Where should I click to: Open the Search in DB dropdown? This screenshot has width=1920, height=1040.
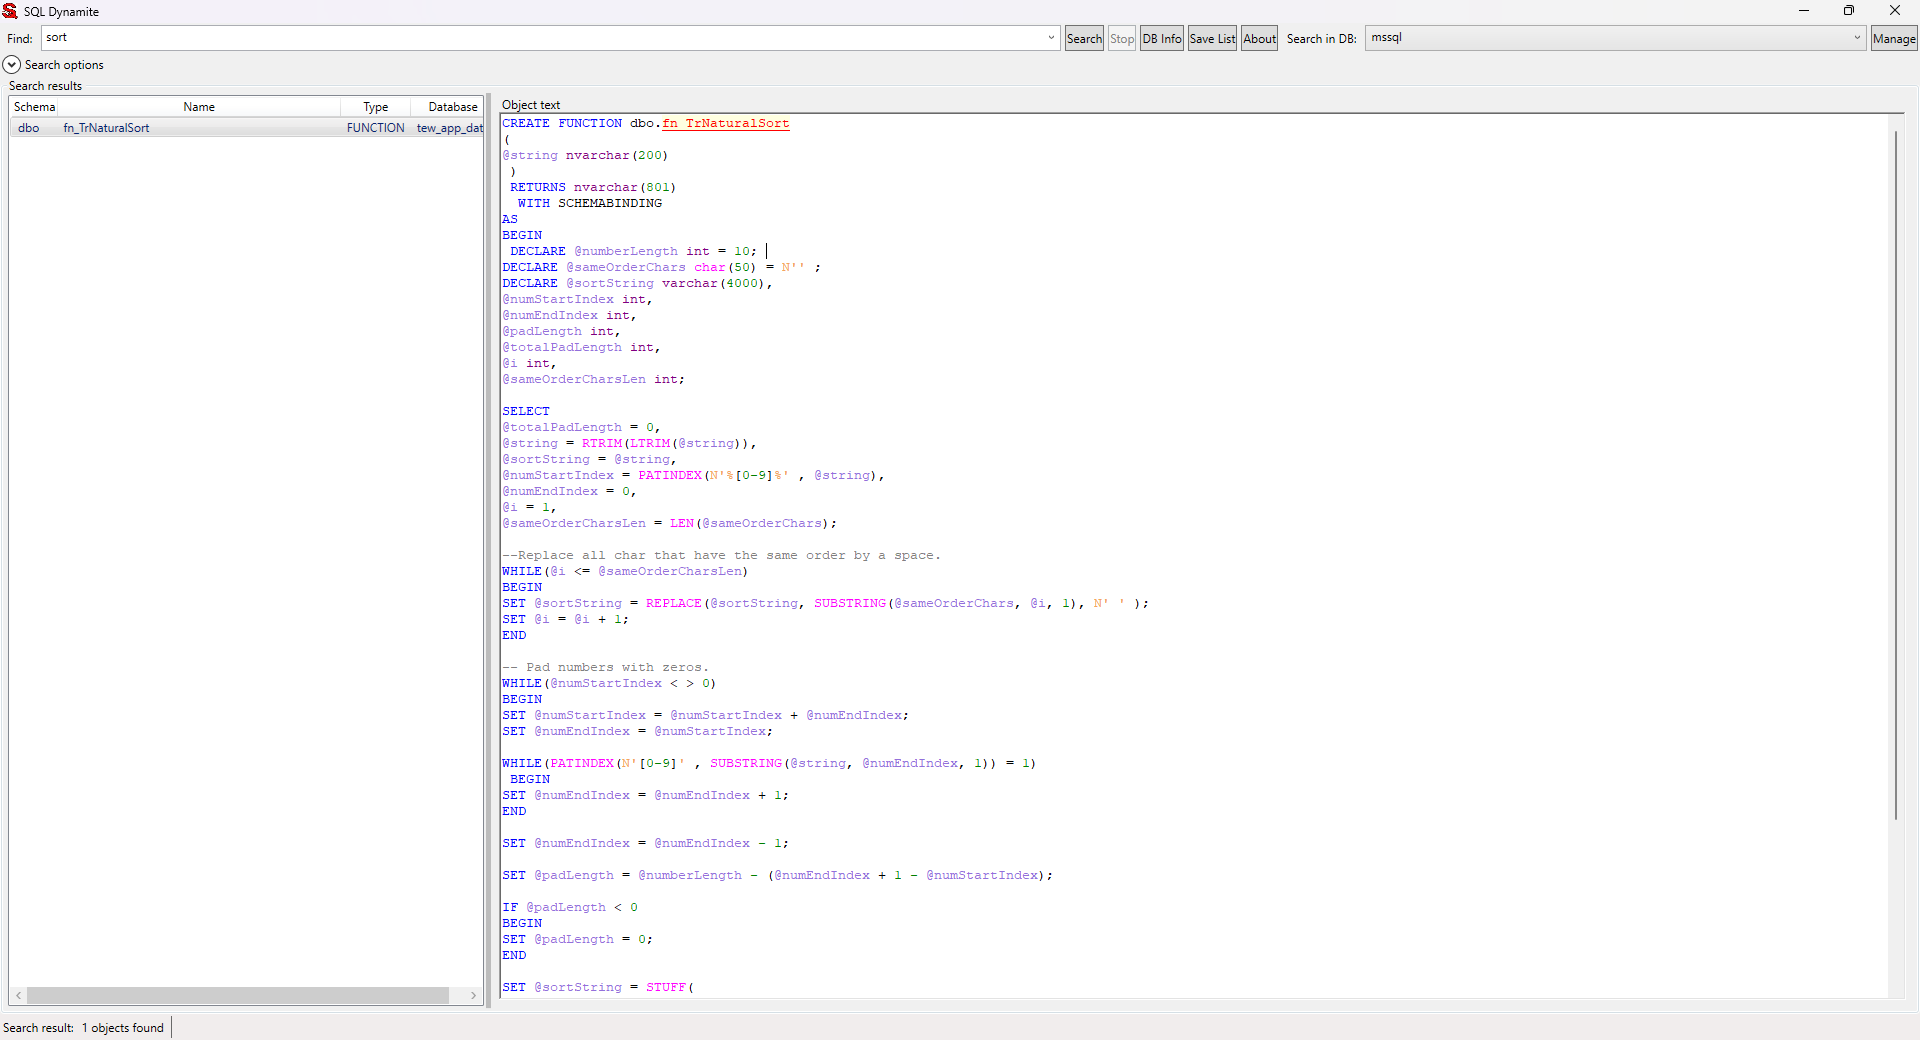click(x=1857, y=38)
